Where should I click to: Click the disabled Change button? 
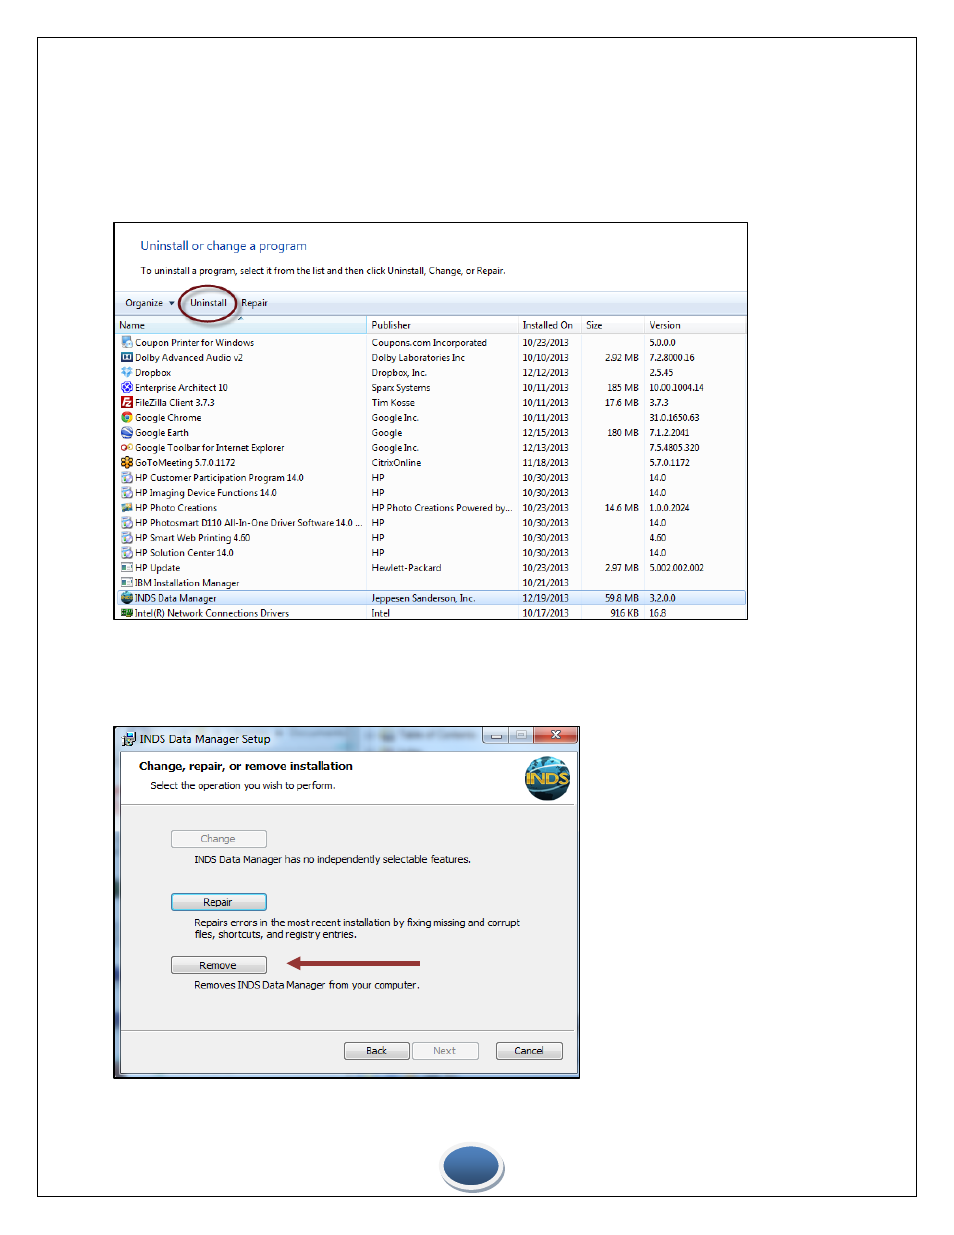pos(218,839)
